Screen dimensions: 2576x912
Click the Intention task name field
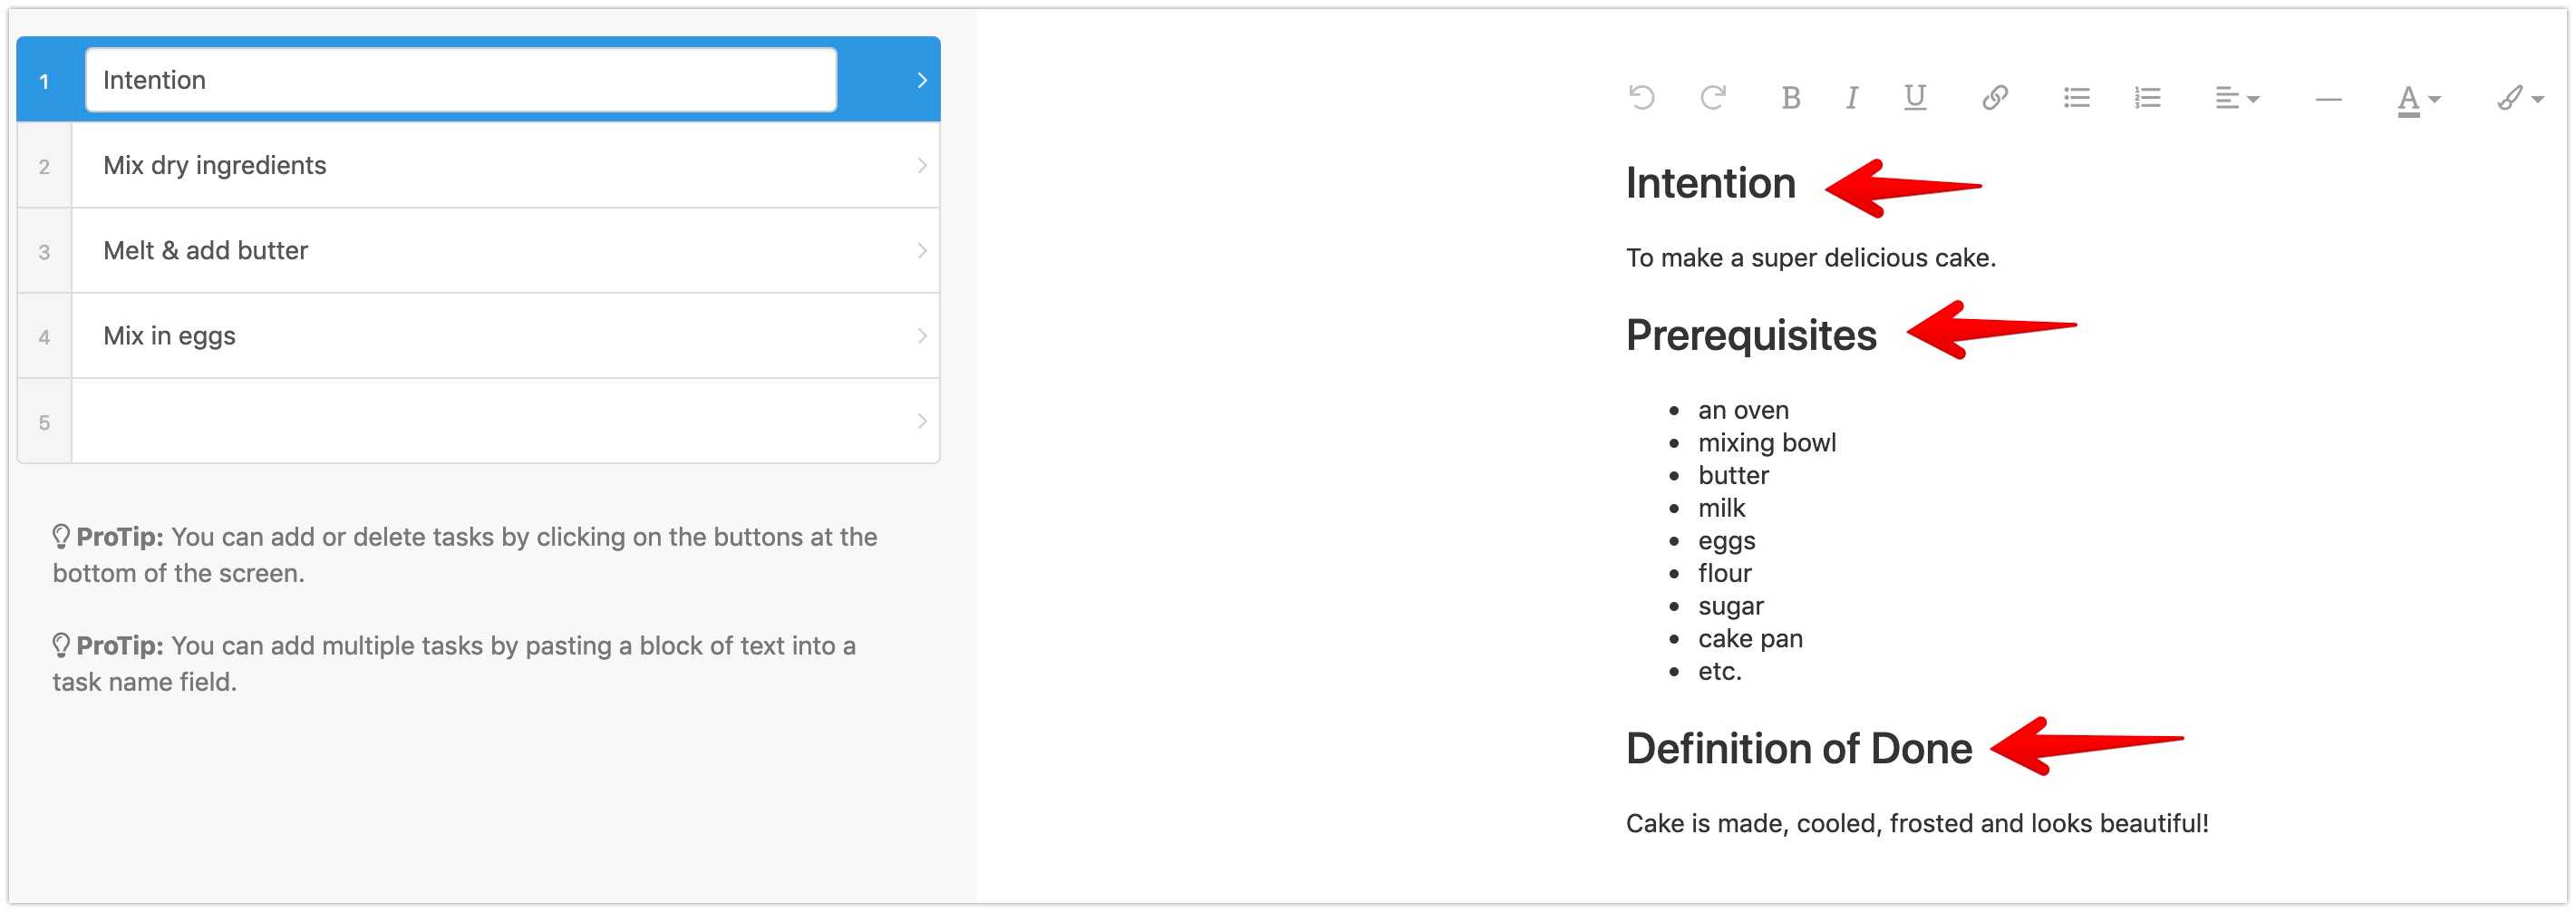pyautogui.click(x=460, y=80)
